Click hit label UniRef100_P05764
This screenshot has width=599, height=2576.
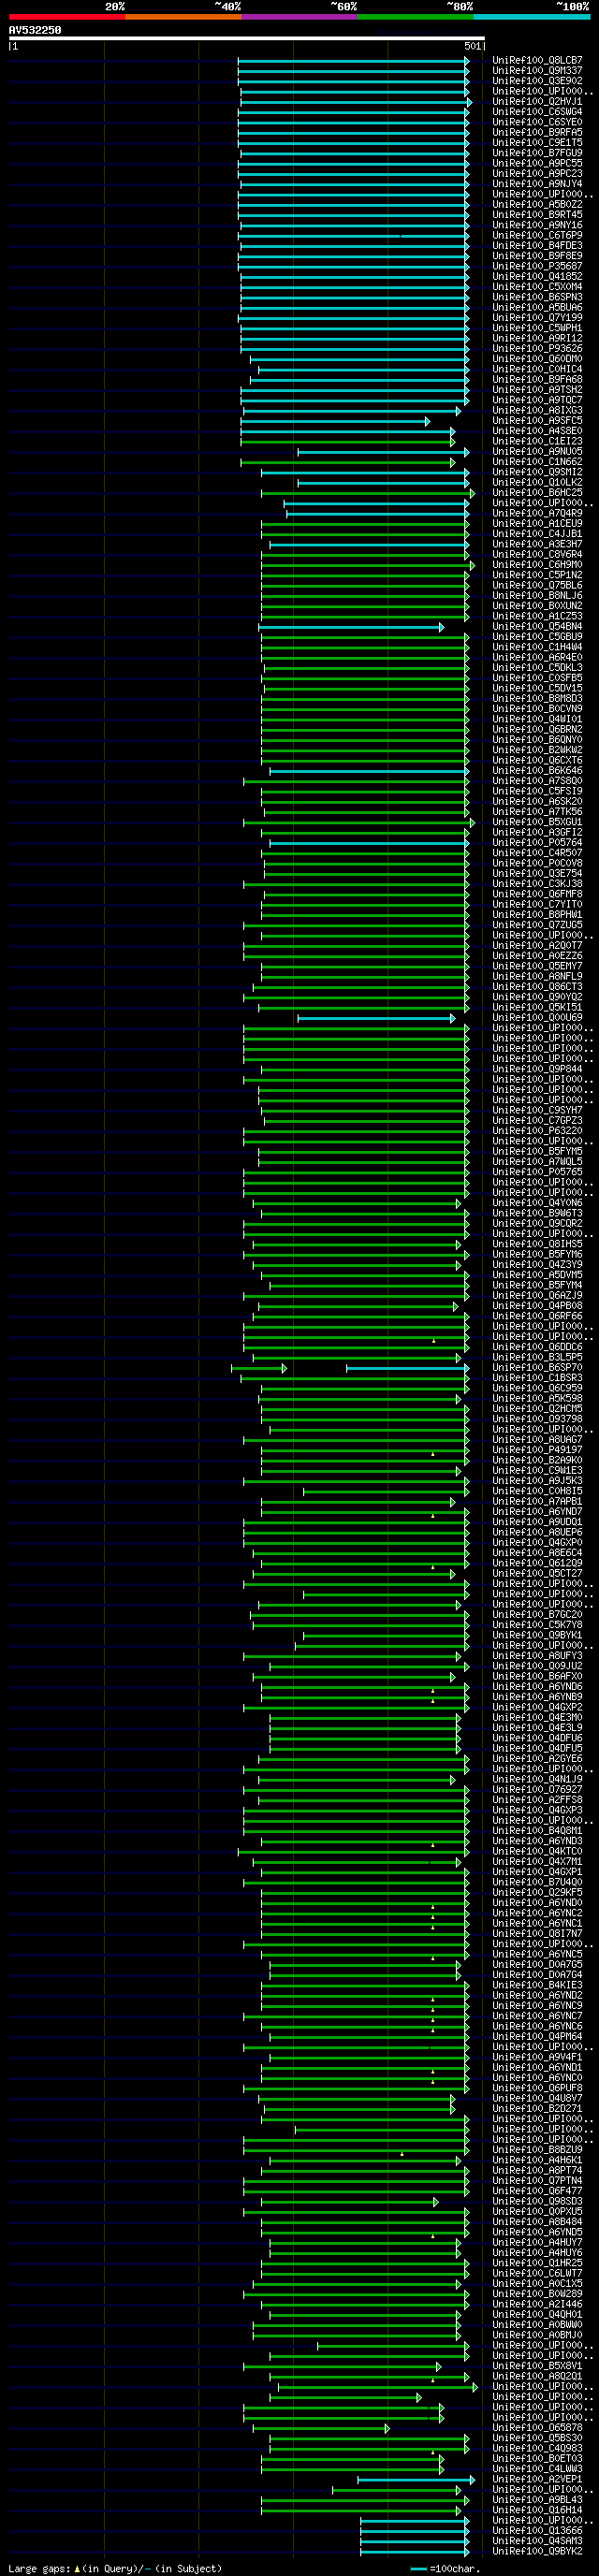pyautogui.click(x=537, y=843)
